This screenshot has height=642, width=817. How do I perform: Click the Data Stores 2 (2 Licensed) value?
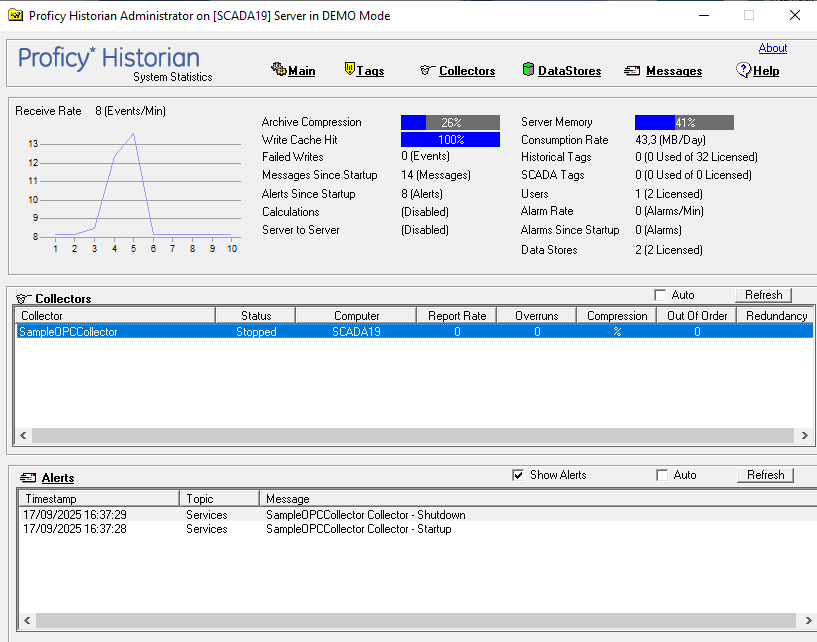[x=669, y=250]
